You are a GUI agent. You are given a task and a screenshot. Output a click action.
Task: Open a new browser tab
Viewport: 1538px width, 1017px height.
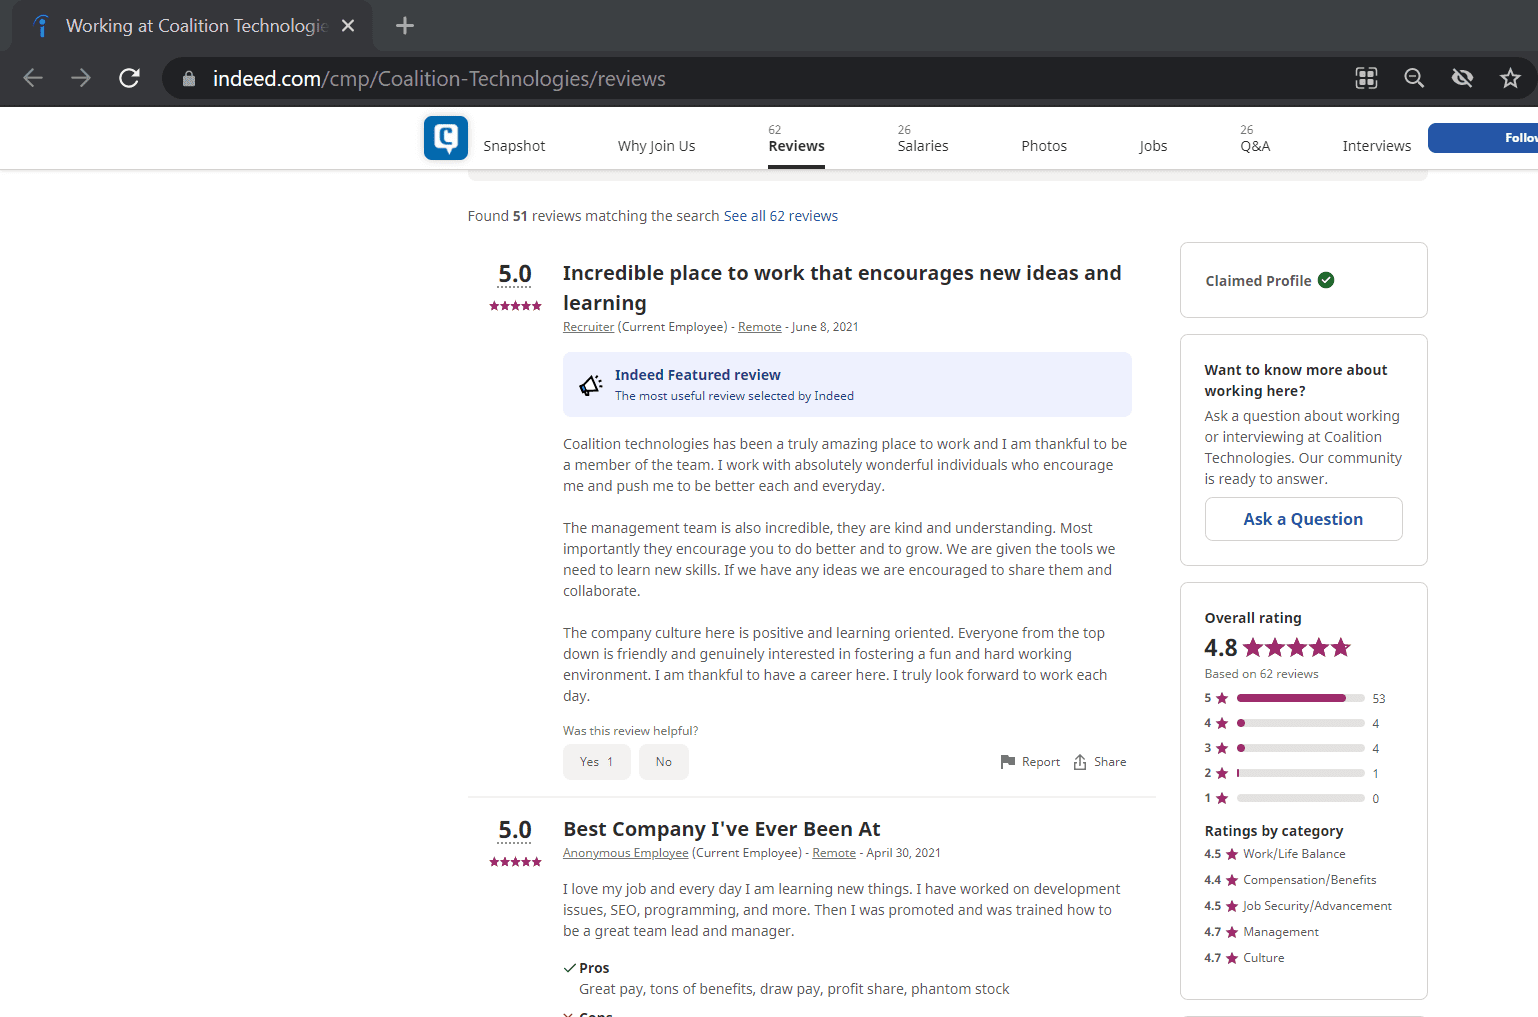coord(405,26)
